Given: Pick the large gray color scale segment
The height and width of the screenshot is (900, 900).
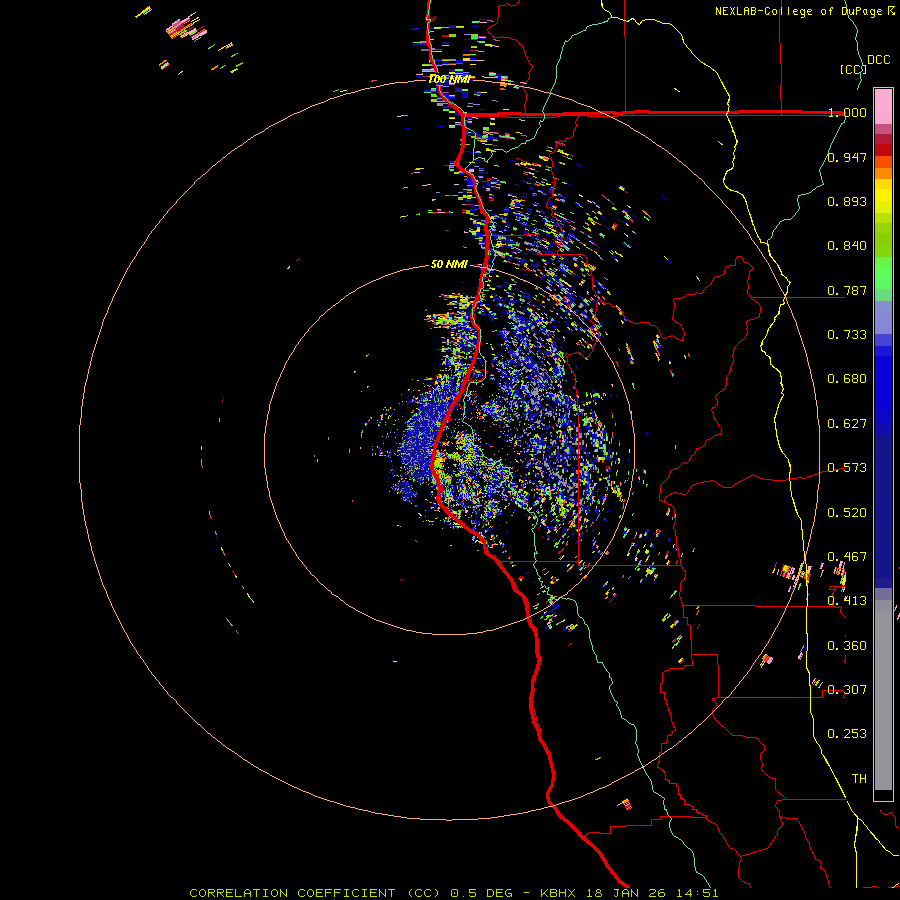Looking at the screenshot, I should pos(883,701).
